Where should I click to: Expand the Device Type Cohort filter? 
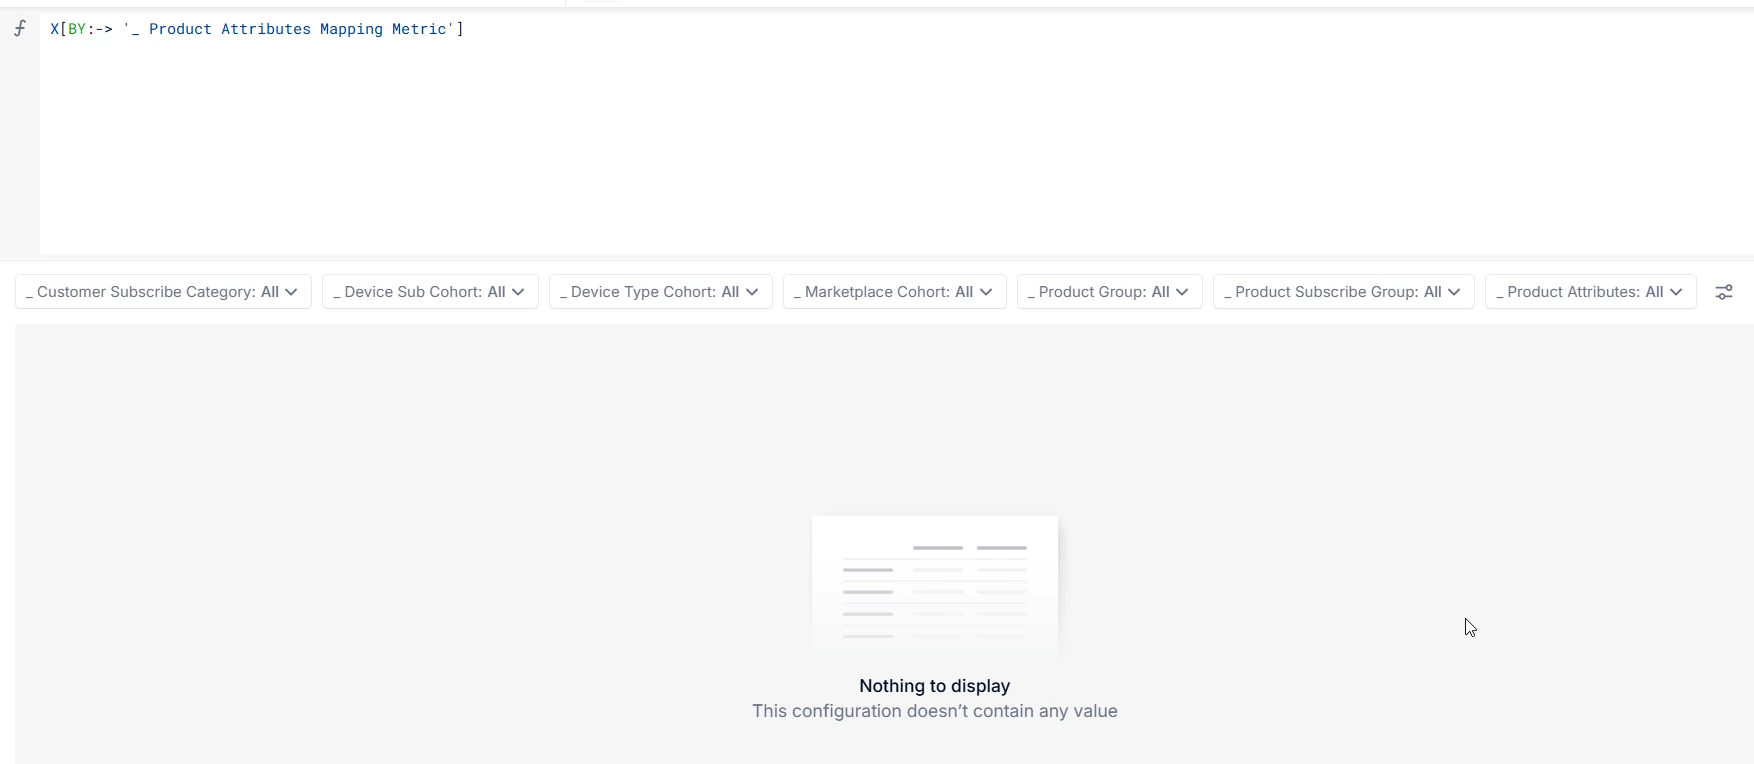[x=661, y=292]
